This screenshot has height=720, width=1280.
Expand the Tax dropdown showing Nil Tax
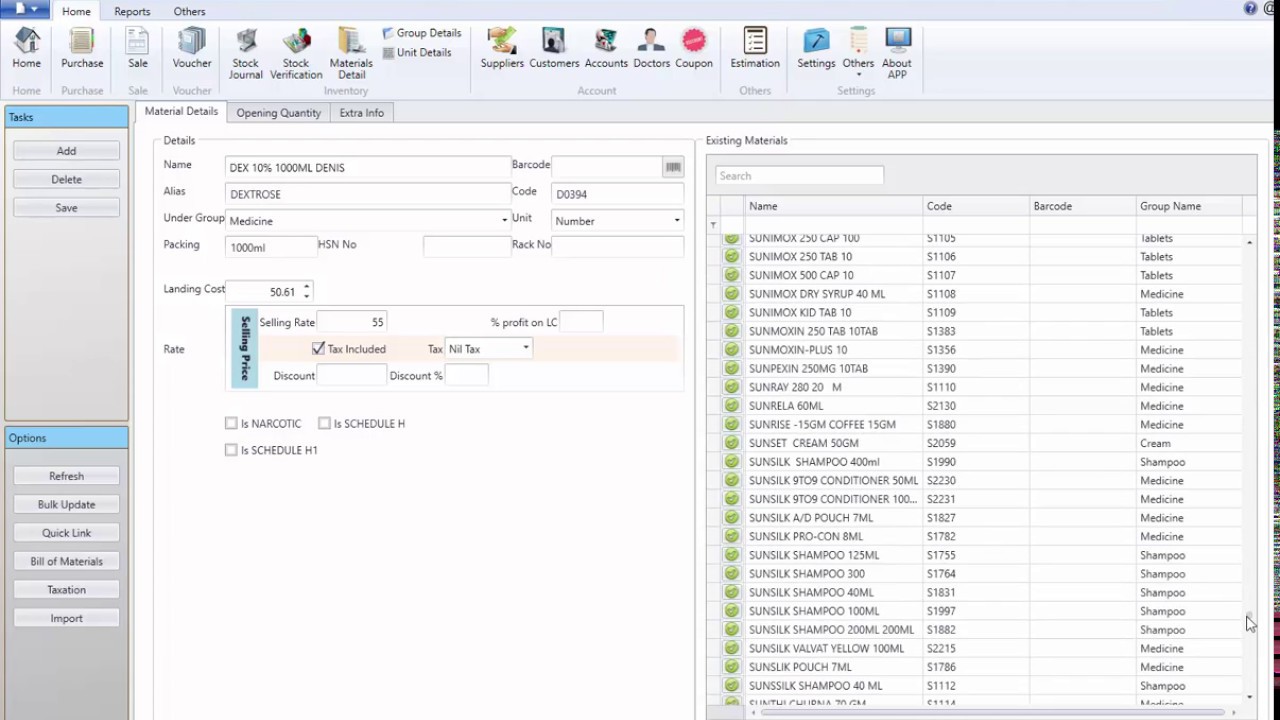tap(526, 349)
